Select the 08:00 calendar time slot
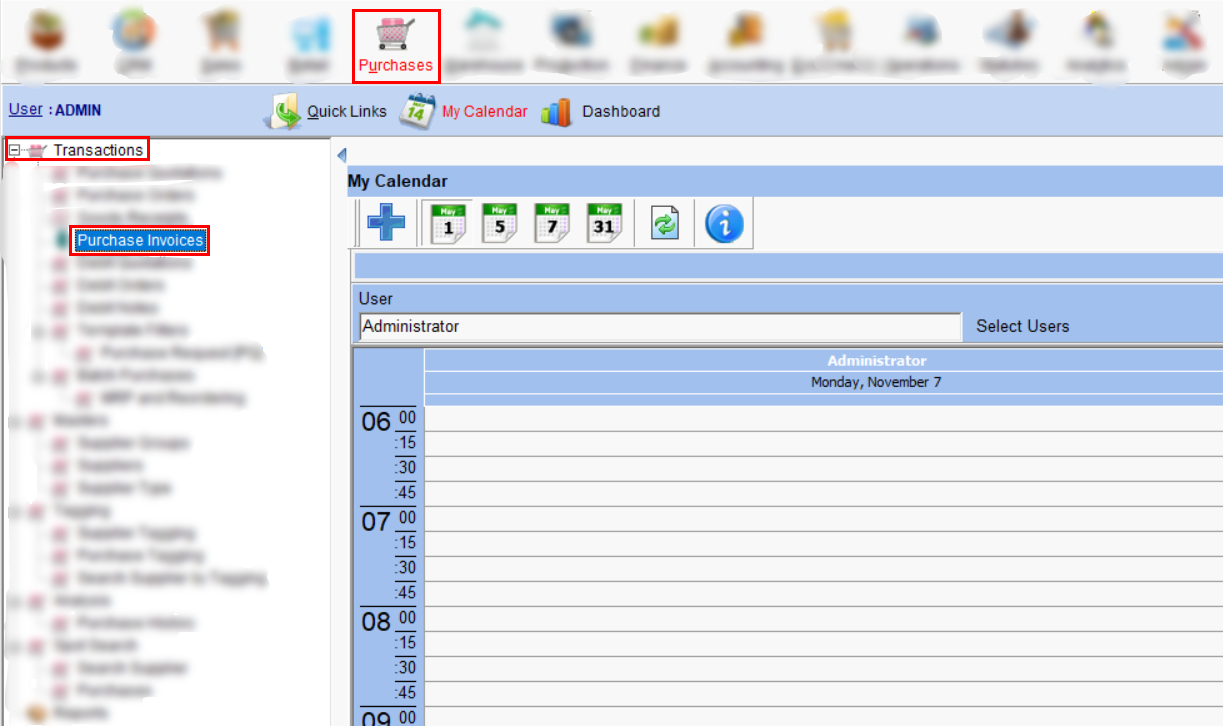The height and width of the screenshot is (726, 1223). pos(820,618)
